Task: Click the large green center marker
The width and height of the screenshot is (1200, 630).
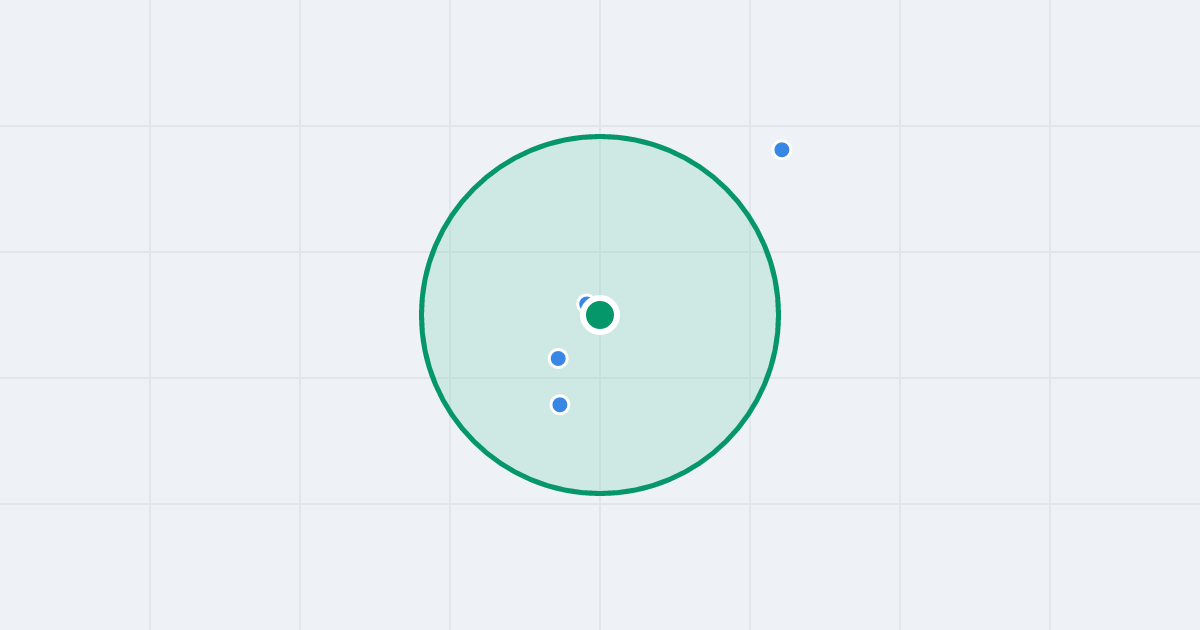Action: (x=600, y=315)
